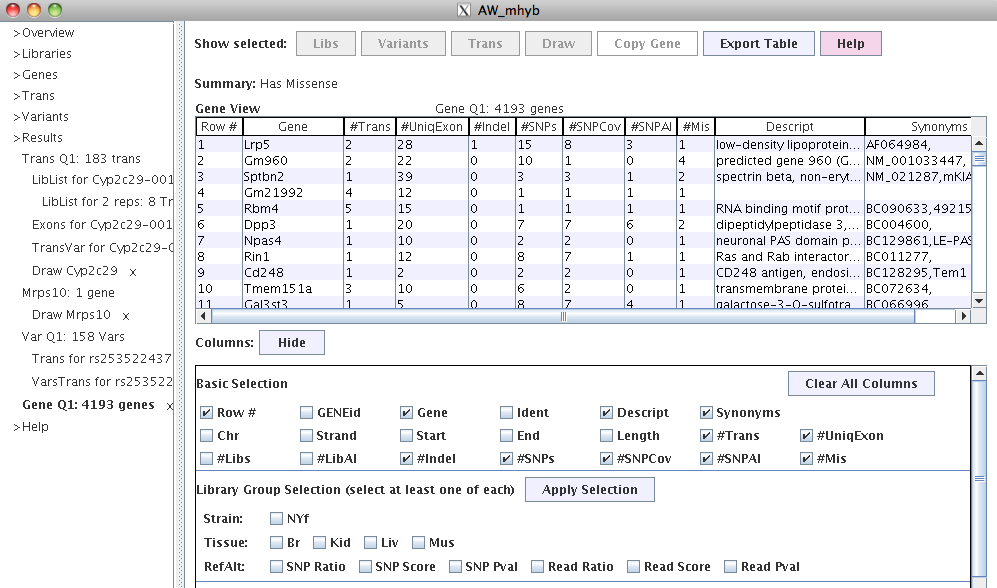The image size is (997, 588).
Task: Expand the Libraries section in sidebar
Action: pos(46,54)
